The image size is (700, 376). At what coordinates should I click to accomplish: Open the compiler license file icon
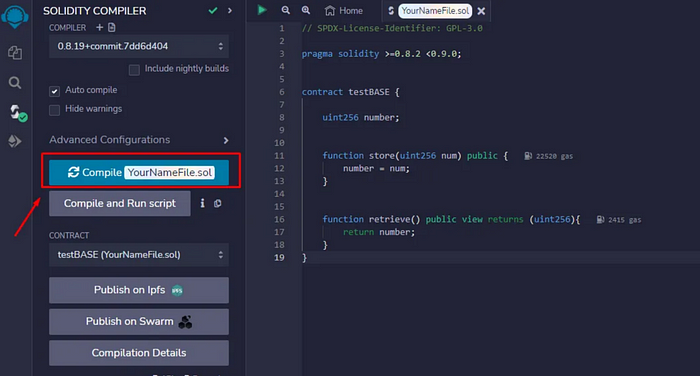(112, 28)
